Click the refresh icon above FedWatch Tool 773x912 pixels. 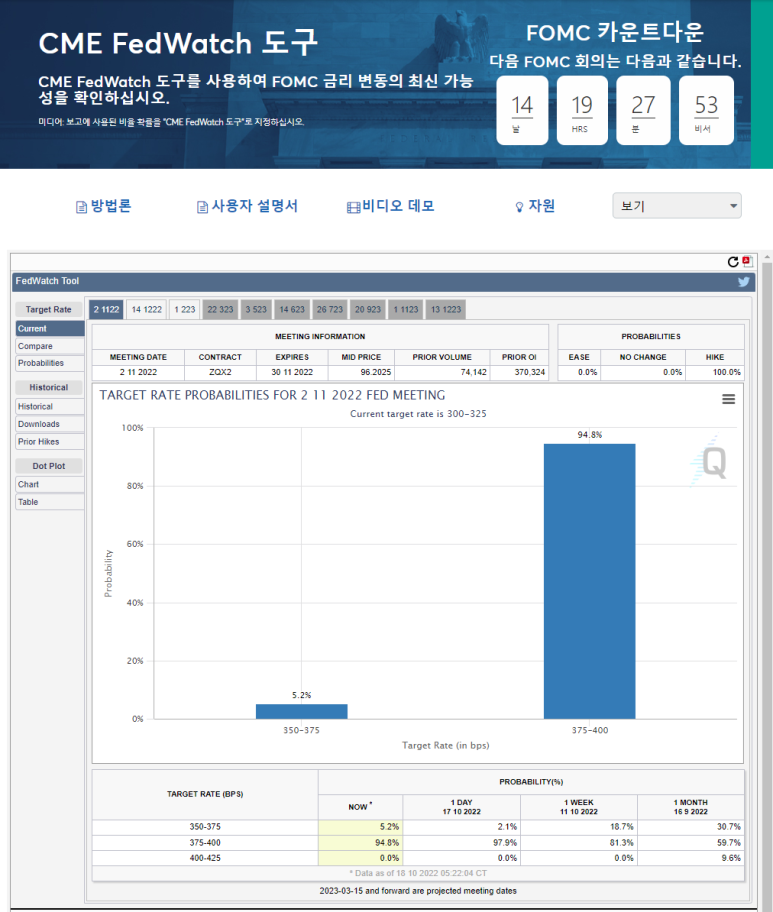(x=733, y=262)
